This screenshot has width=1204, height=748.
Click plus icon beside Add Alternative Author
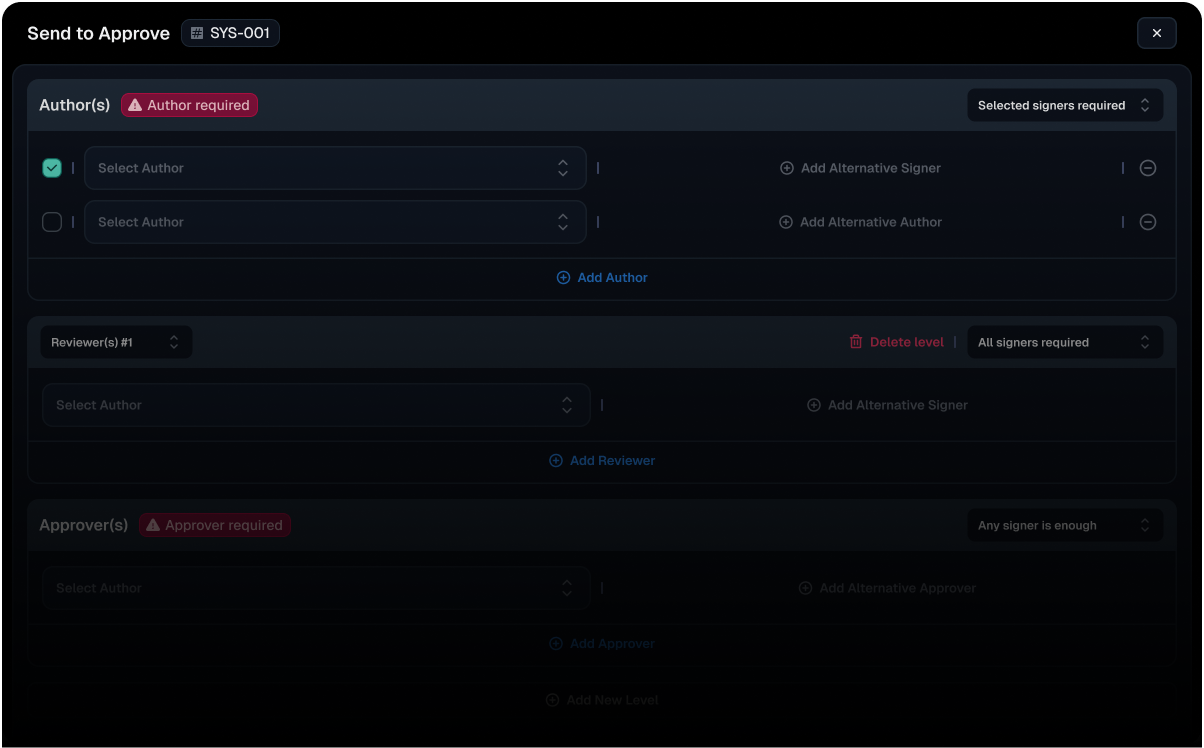(786, 222)
